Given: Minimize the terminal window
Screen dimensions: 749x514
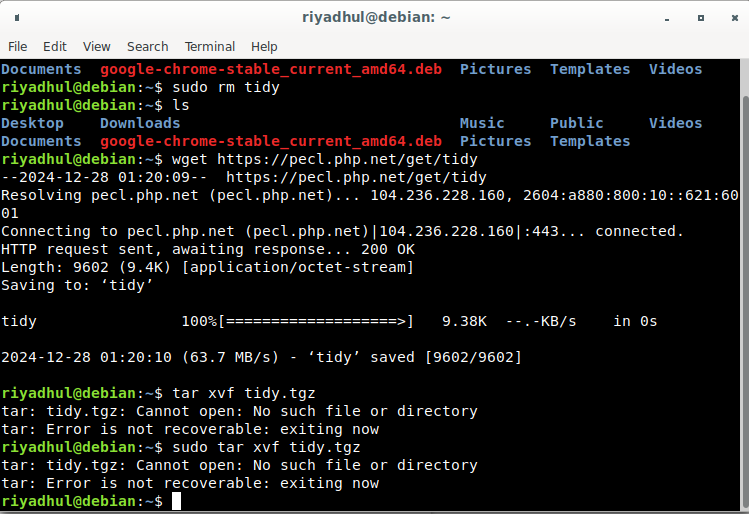Looking at the screenshot, I should click(667, 18).
